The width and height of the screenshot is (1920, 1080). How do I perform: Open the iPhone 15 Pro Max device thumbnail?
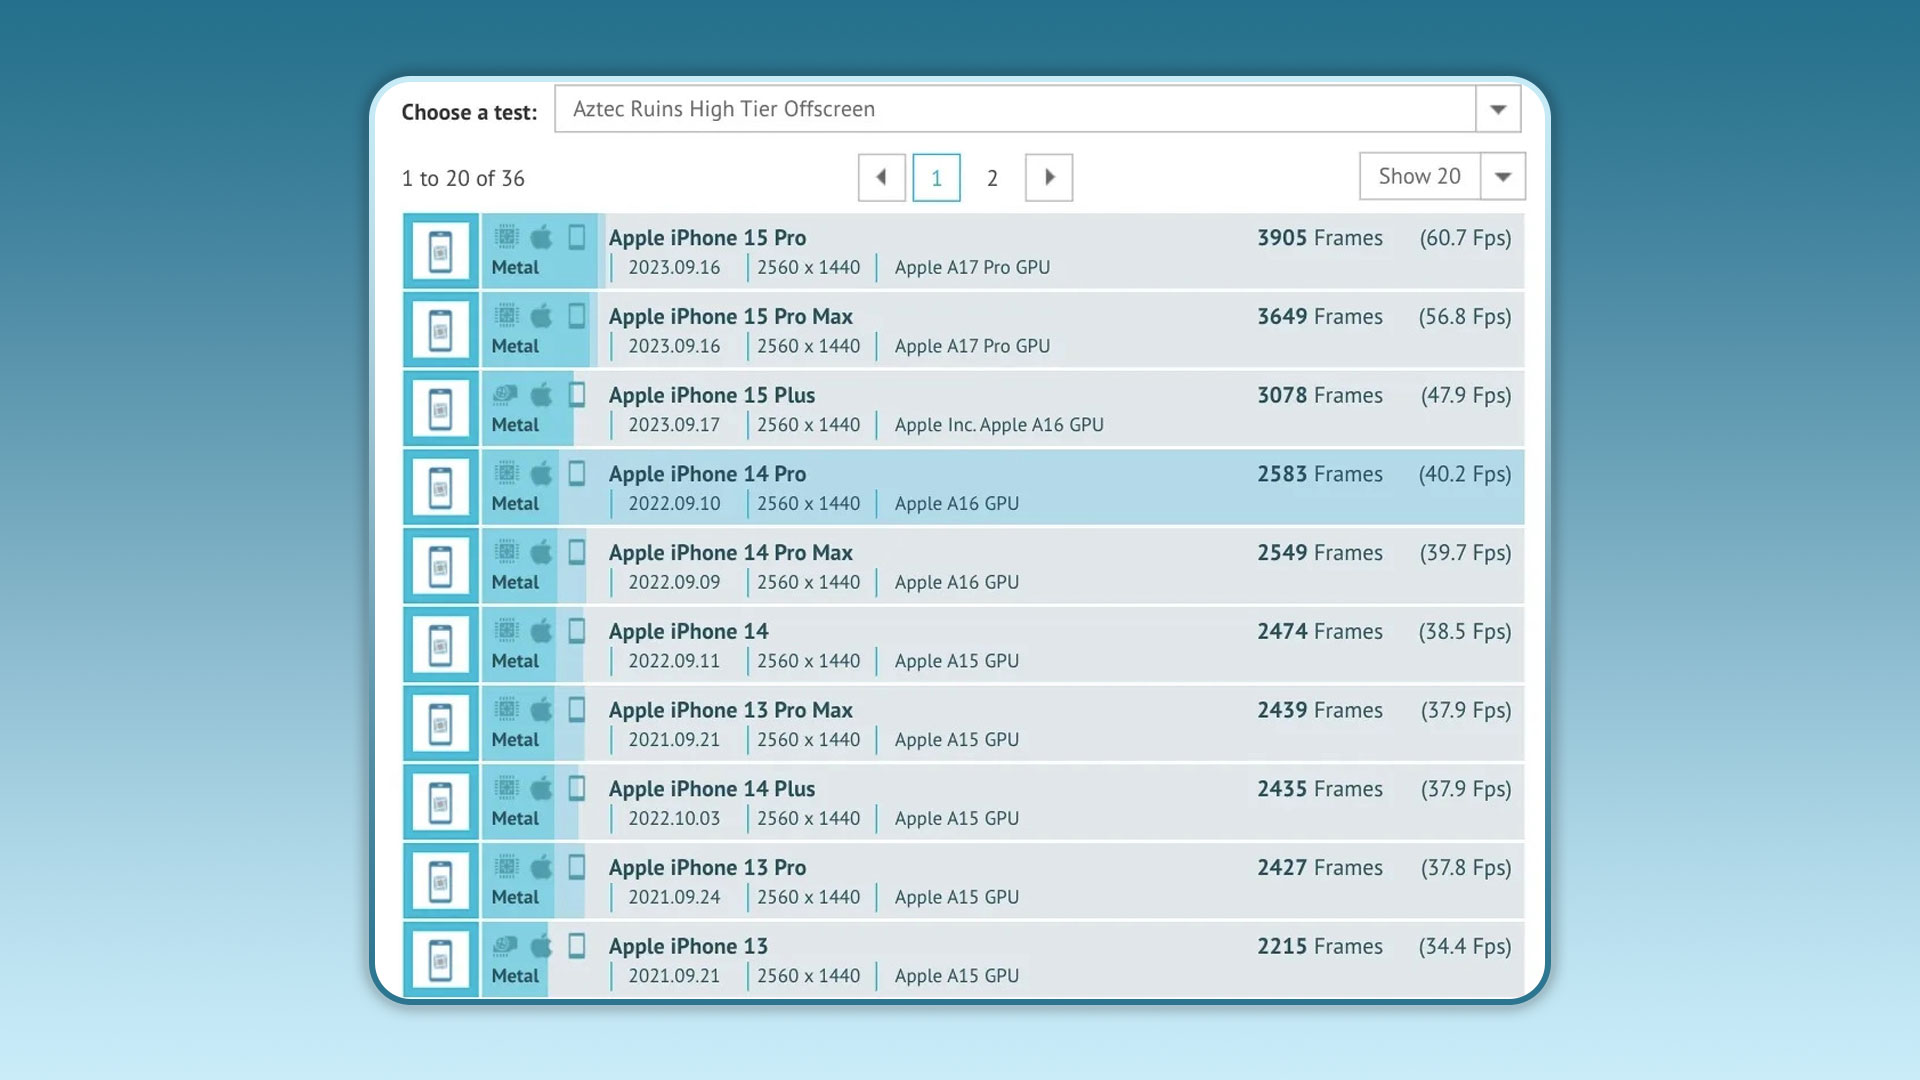441,330
